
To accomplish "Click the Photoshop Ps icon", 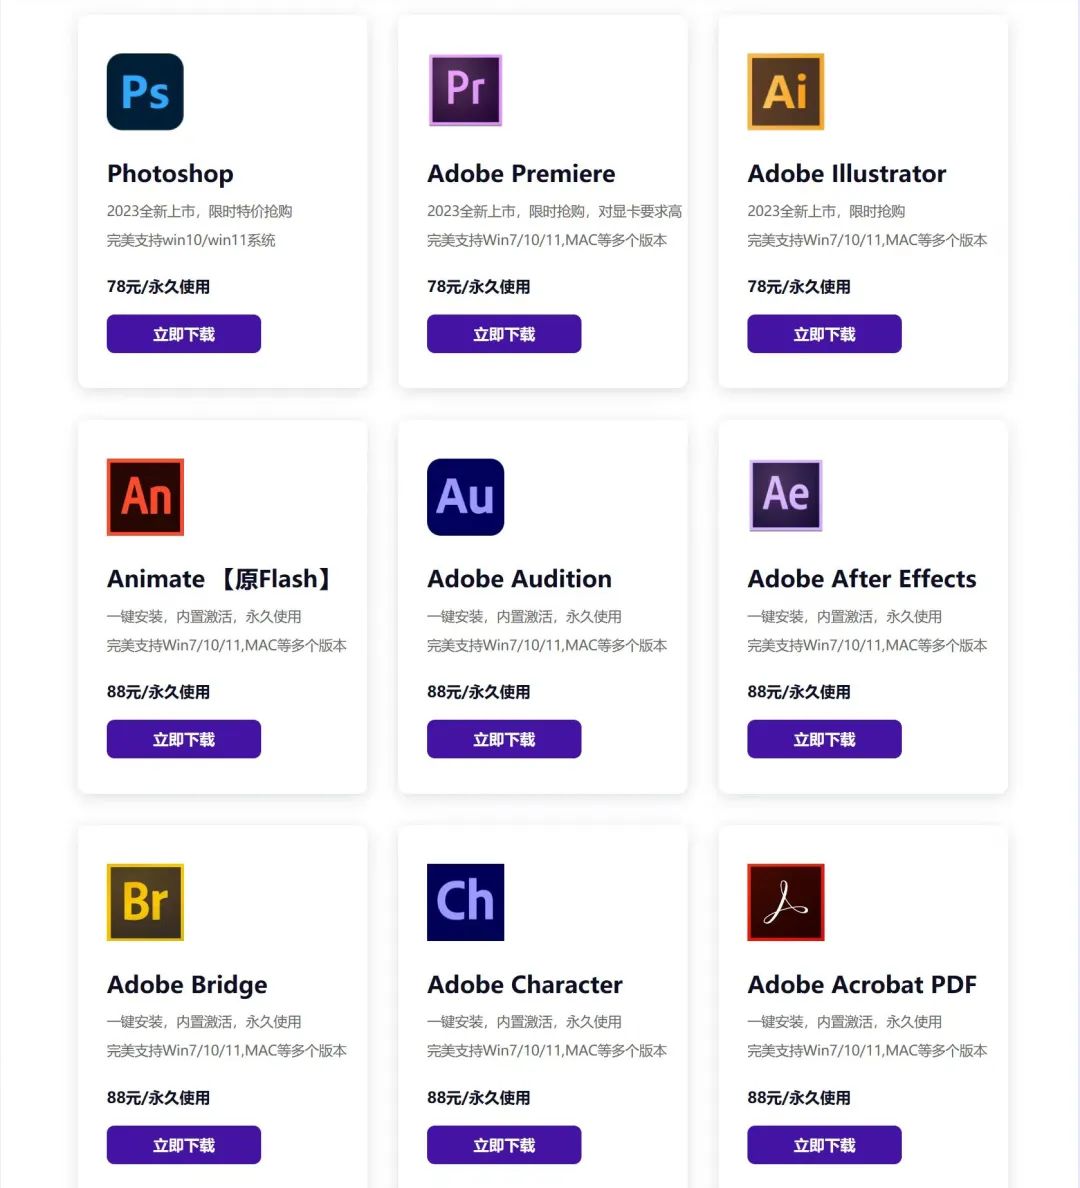I will [x=145, y=92].
